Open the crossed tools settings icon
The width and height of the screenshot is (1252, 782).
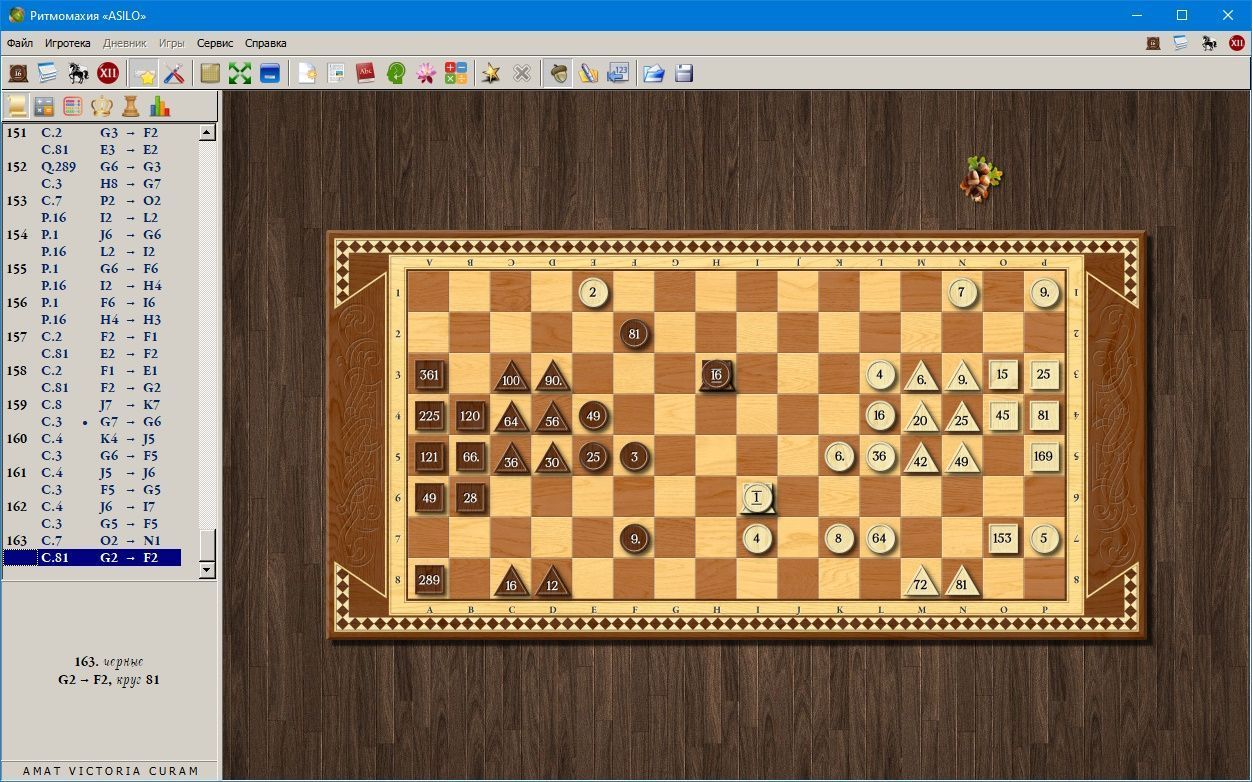click(x=173, y=73)
